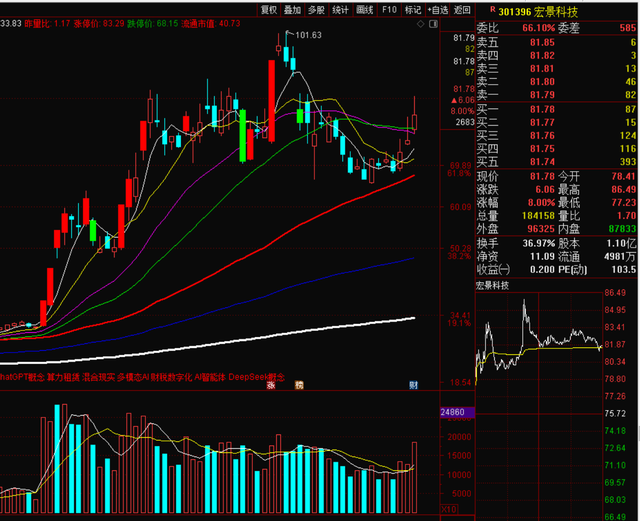This screenshot has width=640, height=521.
Task: Click 宏景科技 intraday chart title
Action: (492, 285)
